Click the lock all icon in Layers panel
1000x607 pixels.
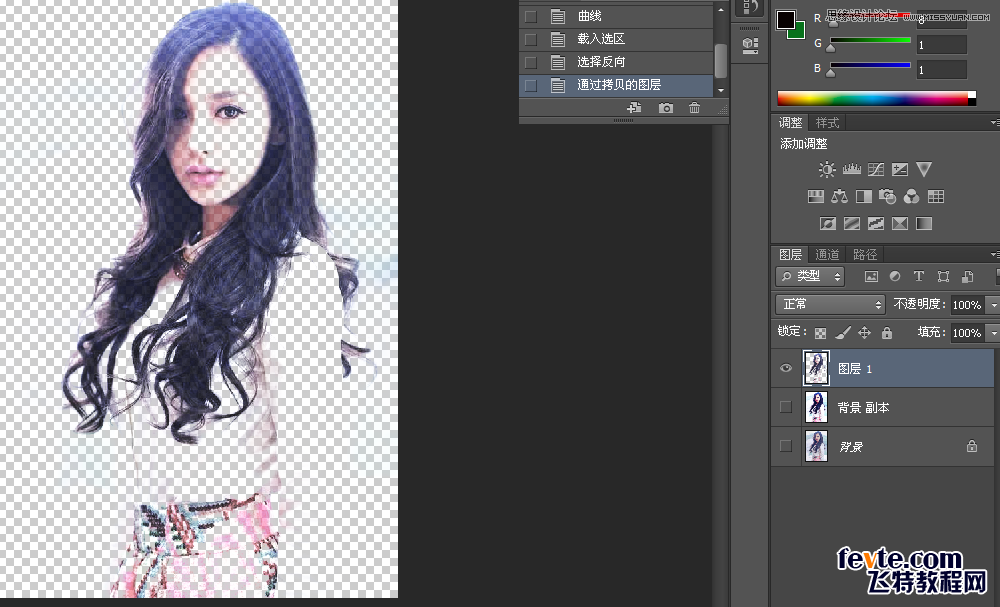pyautogui.click(x=886, y=332)
